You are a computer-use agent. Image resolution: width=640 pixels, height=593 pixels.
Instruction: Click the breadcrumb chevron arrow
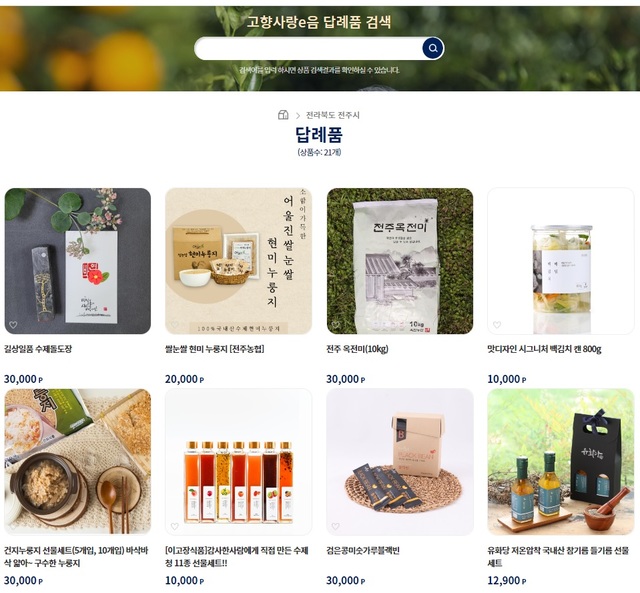pos(298,115)
